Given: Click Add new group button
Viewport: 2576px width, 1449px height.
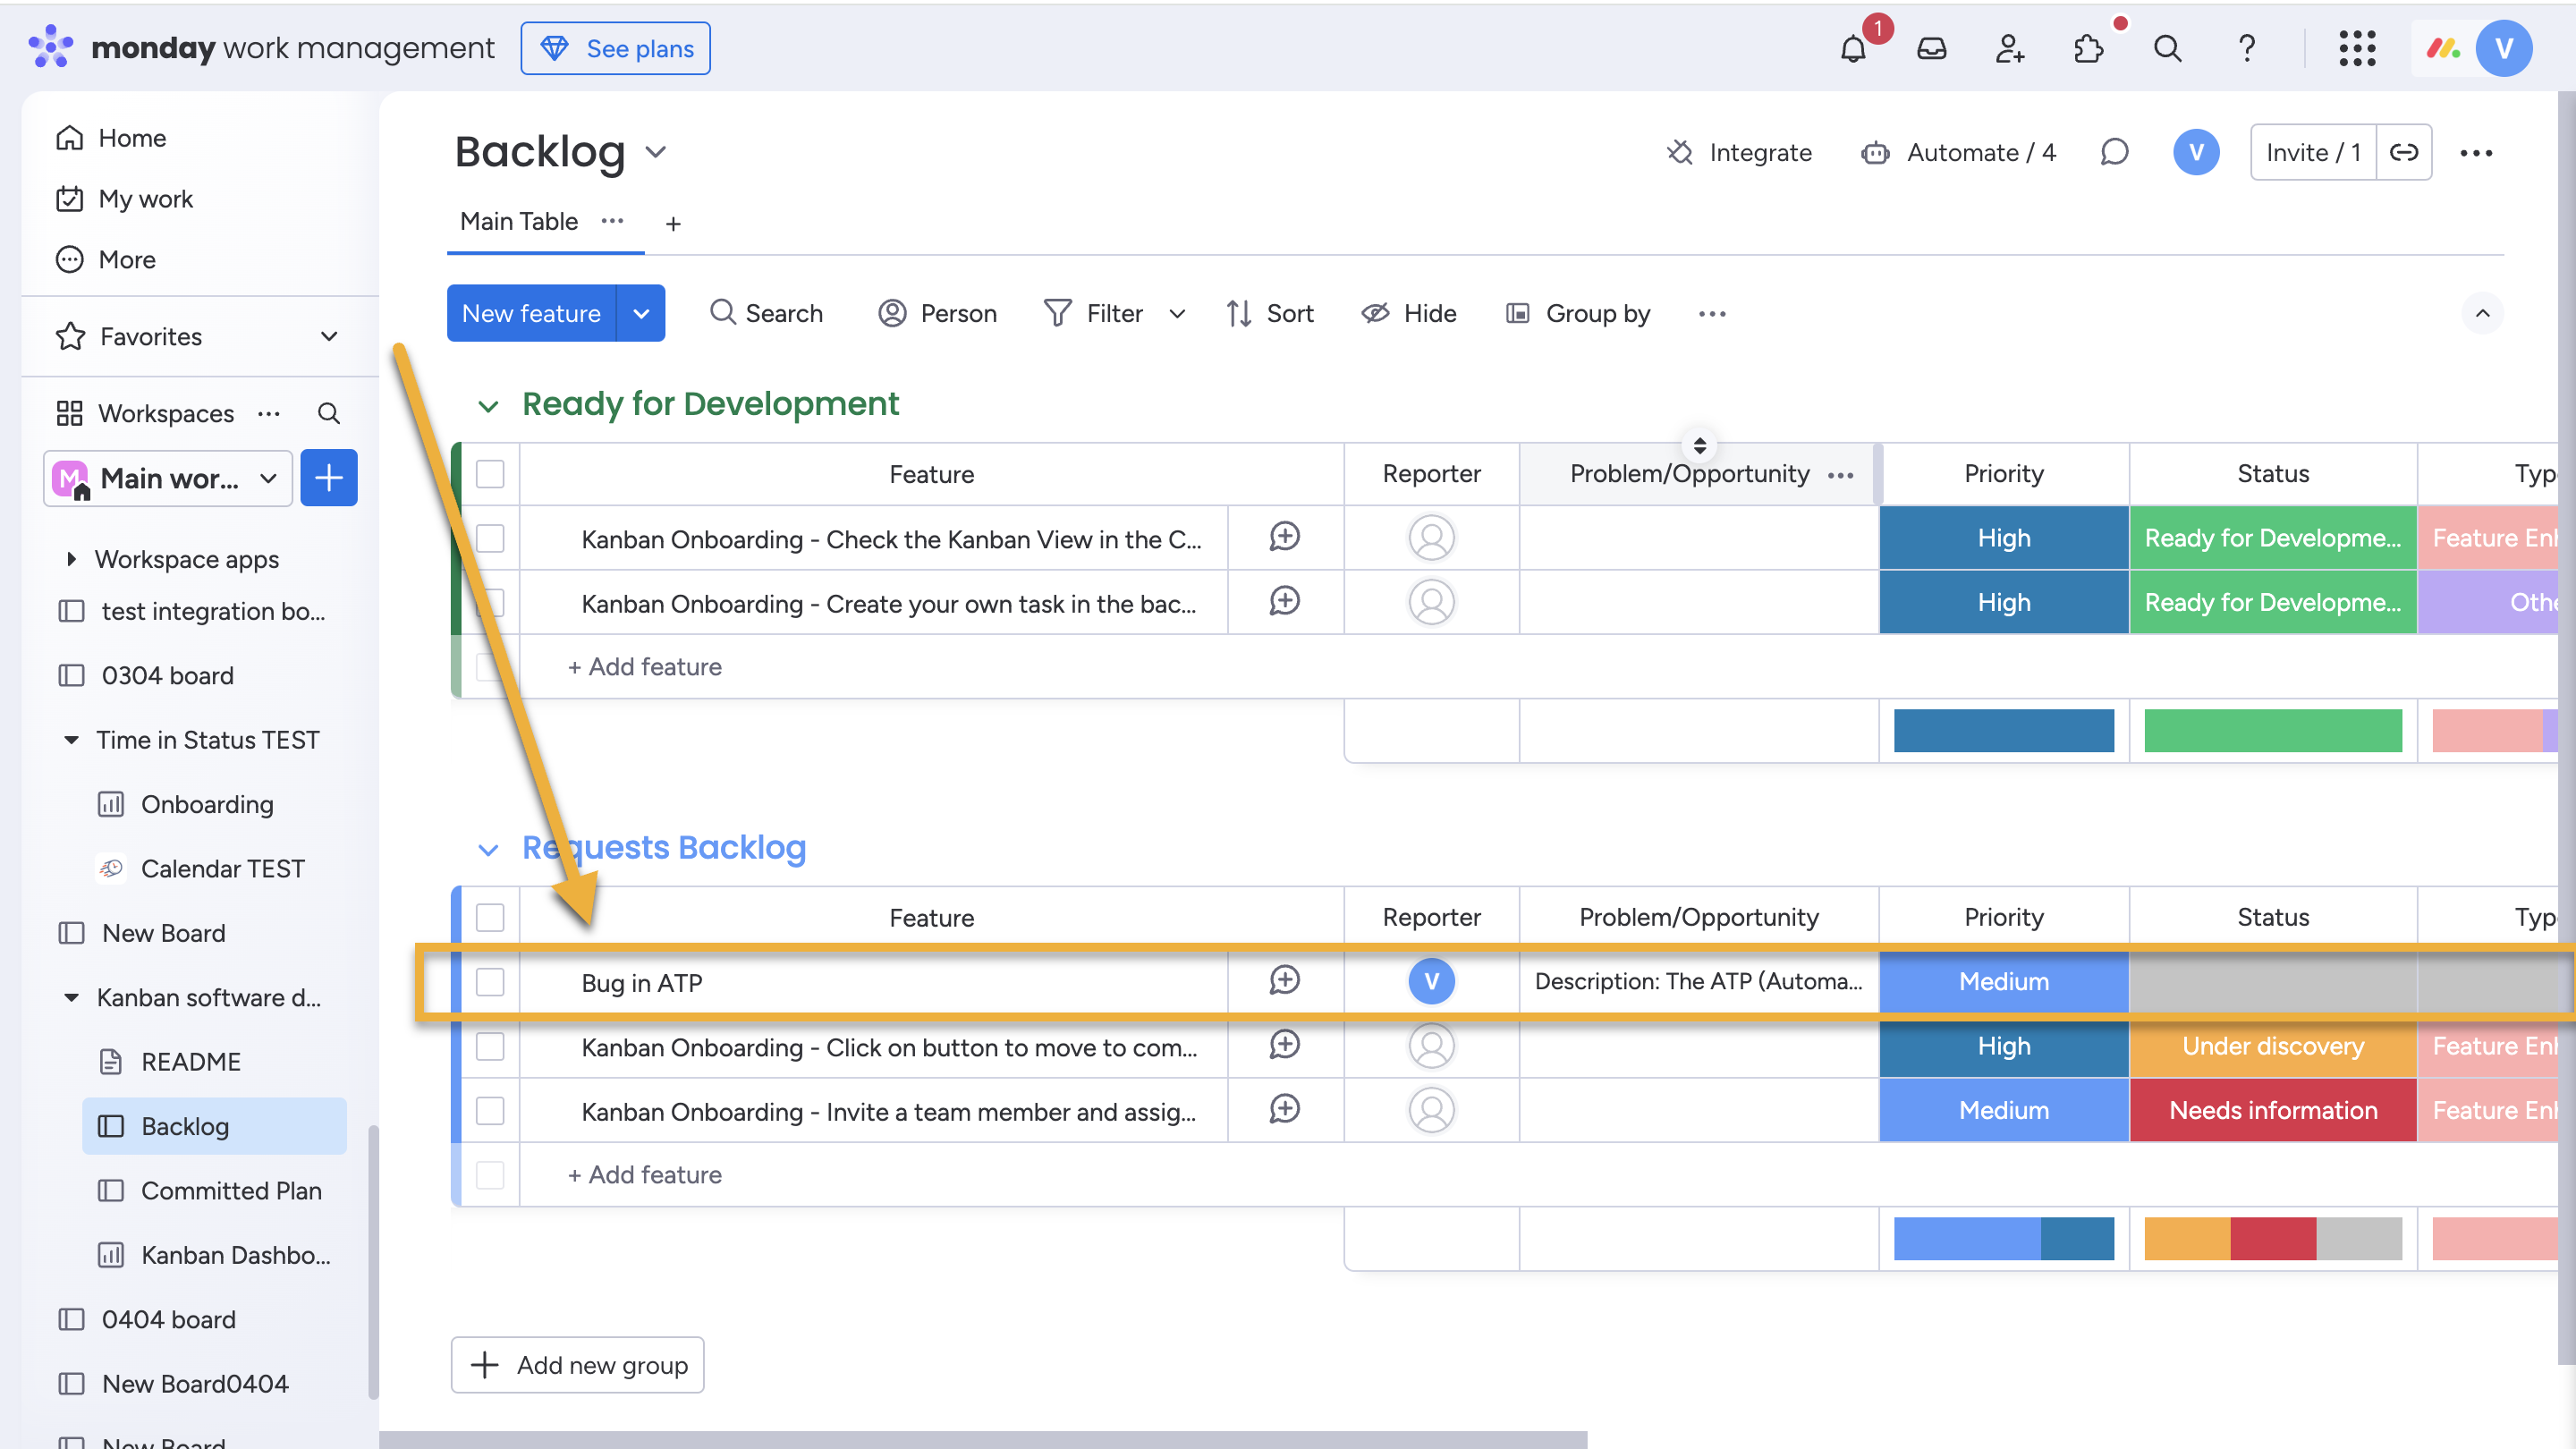Looking at the screenshot, I should (578, 1364).
